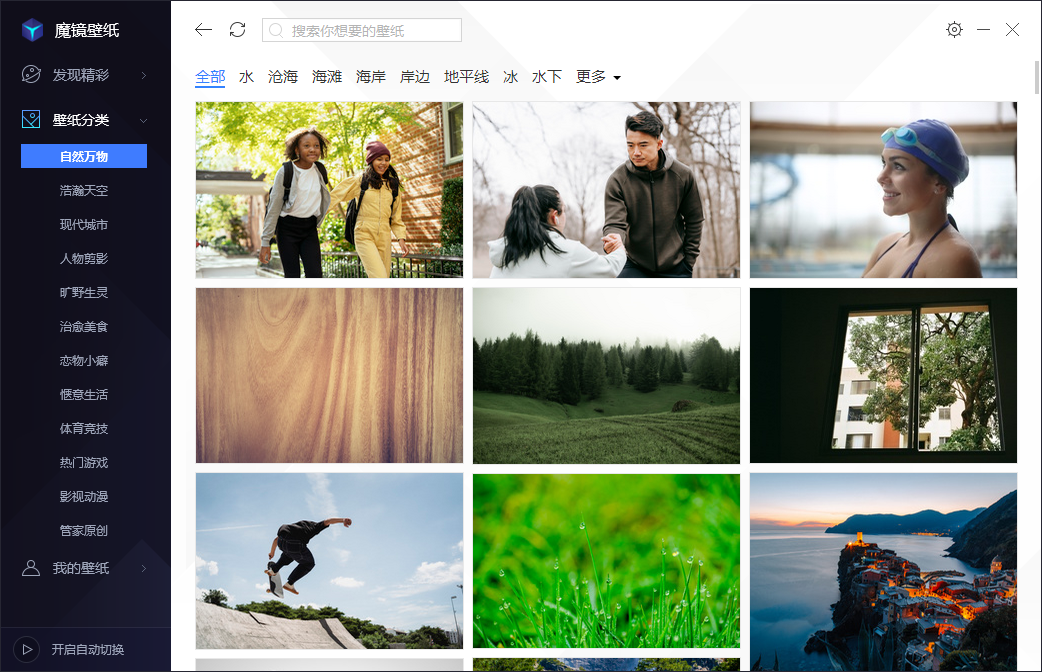This screenshot has height=672, width=1042.
Task: Click the 我的壁纸 person icon
Action: click(32, 568)
